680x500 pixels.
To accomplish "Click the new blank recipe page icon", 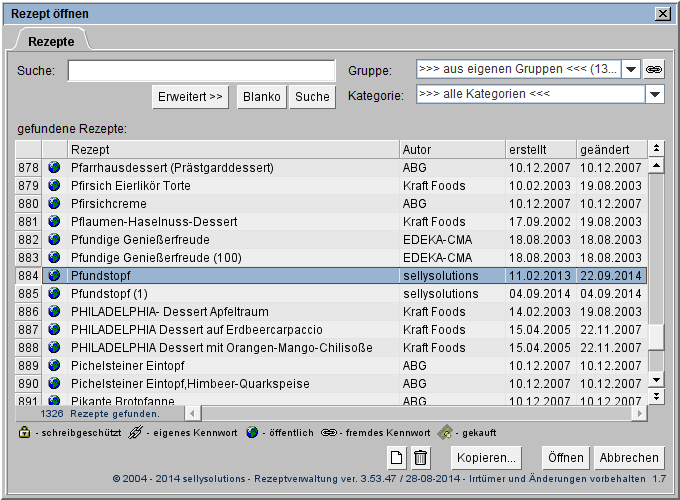I will (x=397, y=458).
